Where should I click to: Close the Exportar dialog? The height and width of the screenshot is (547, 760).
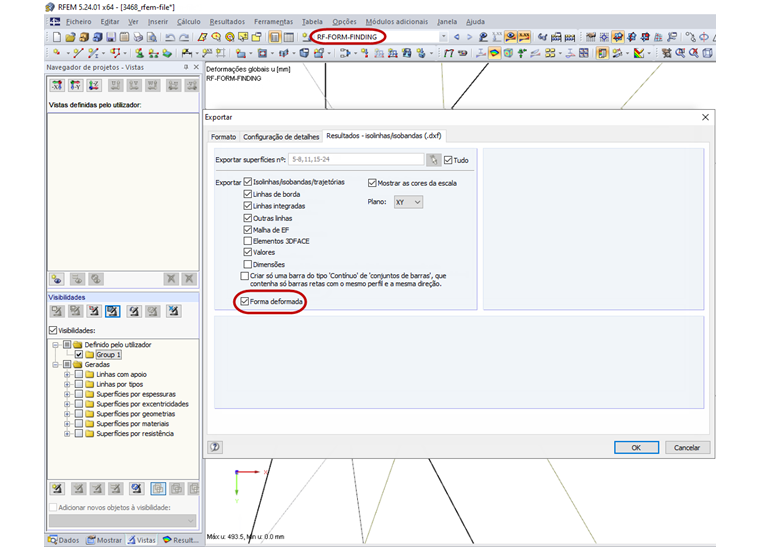coord(705,117)
